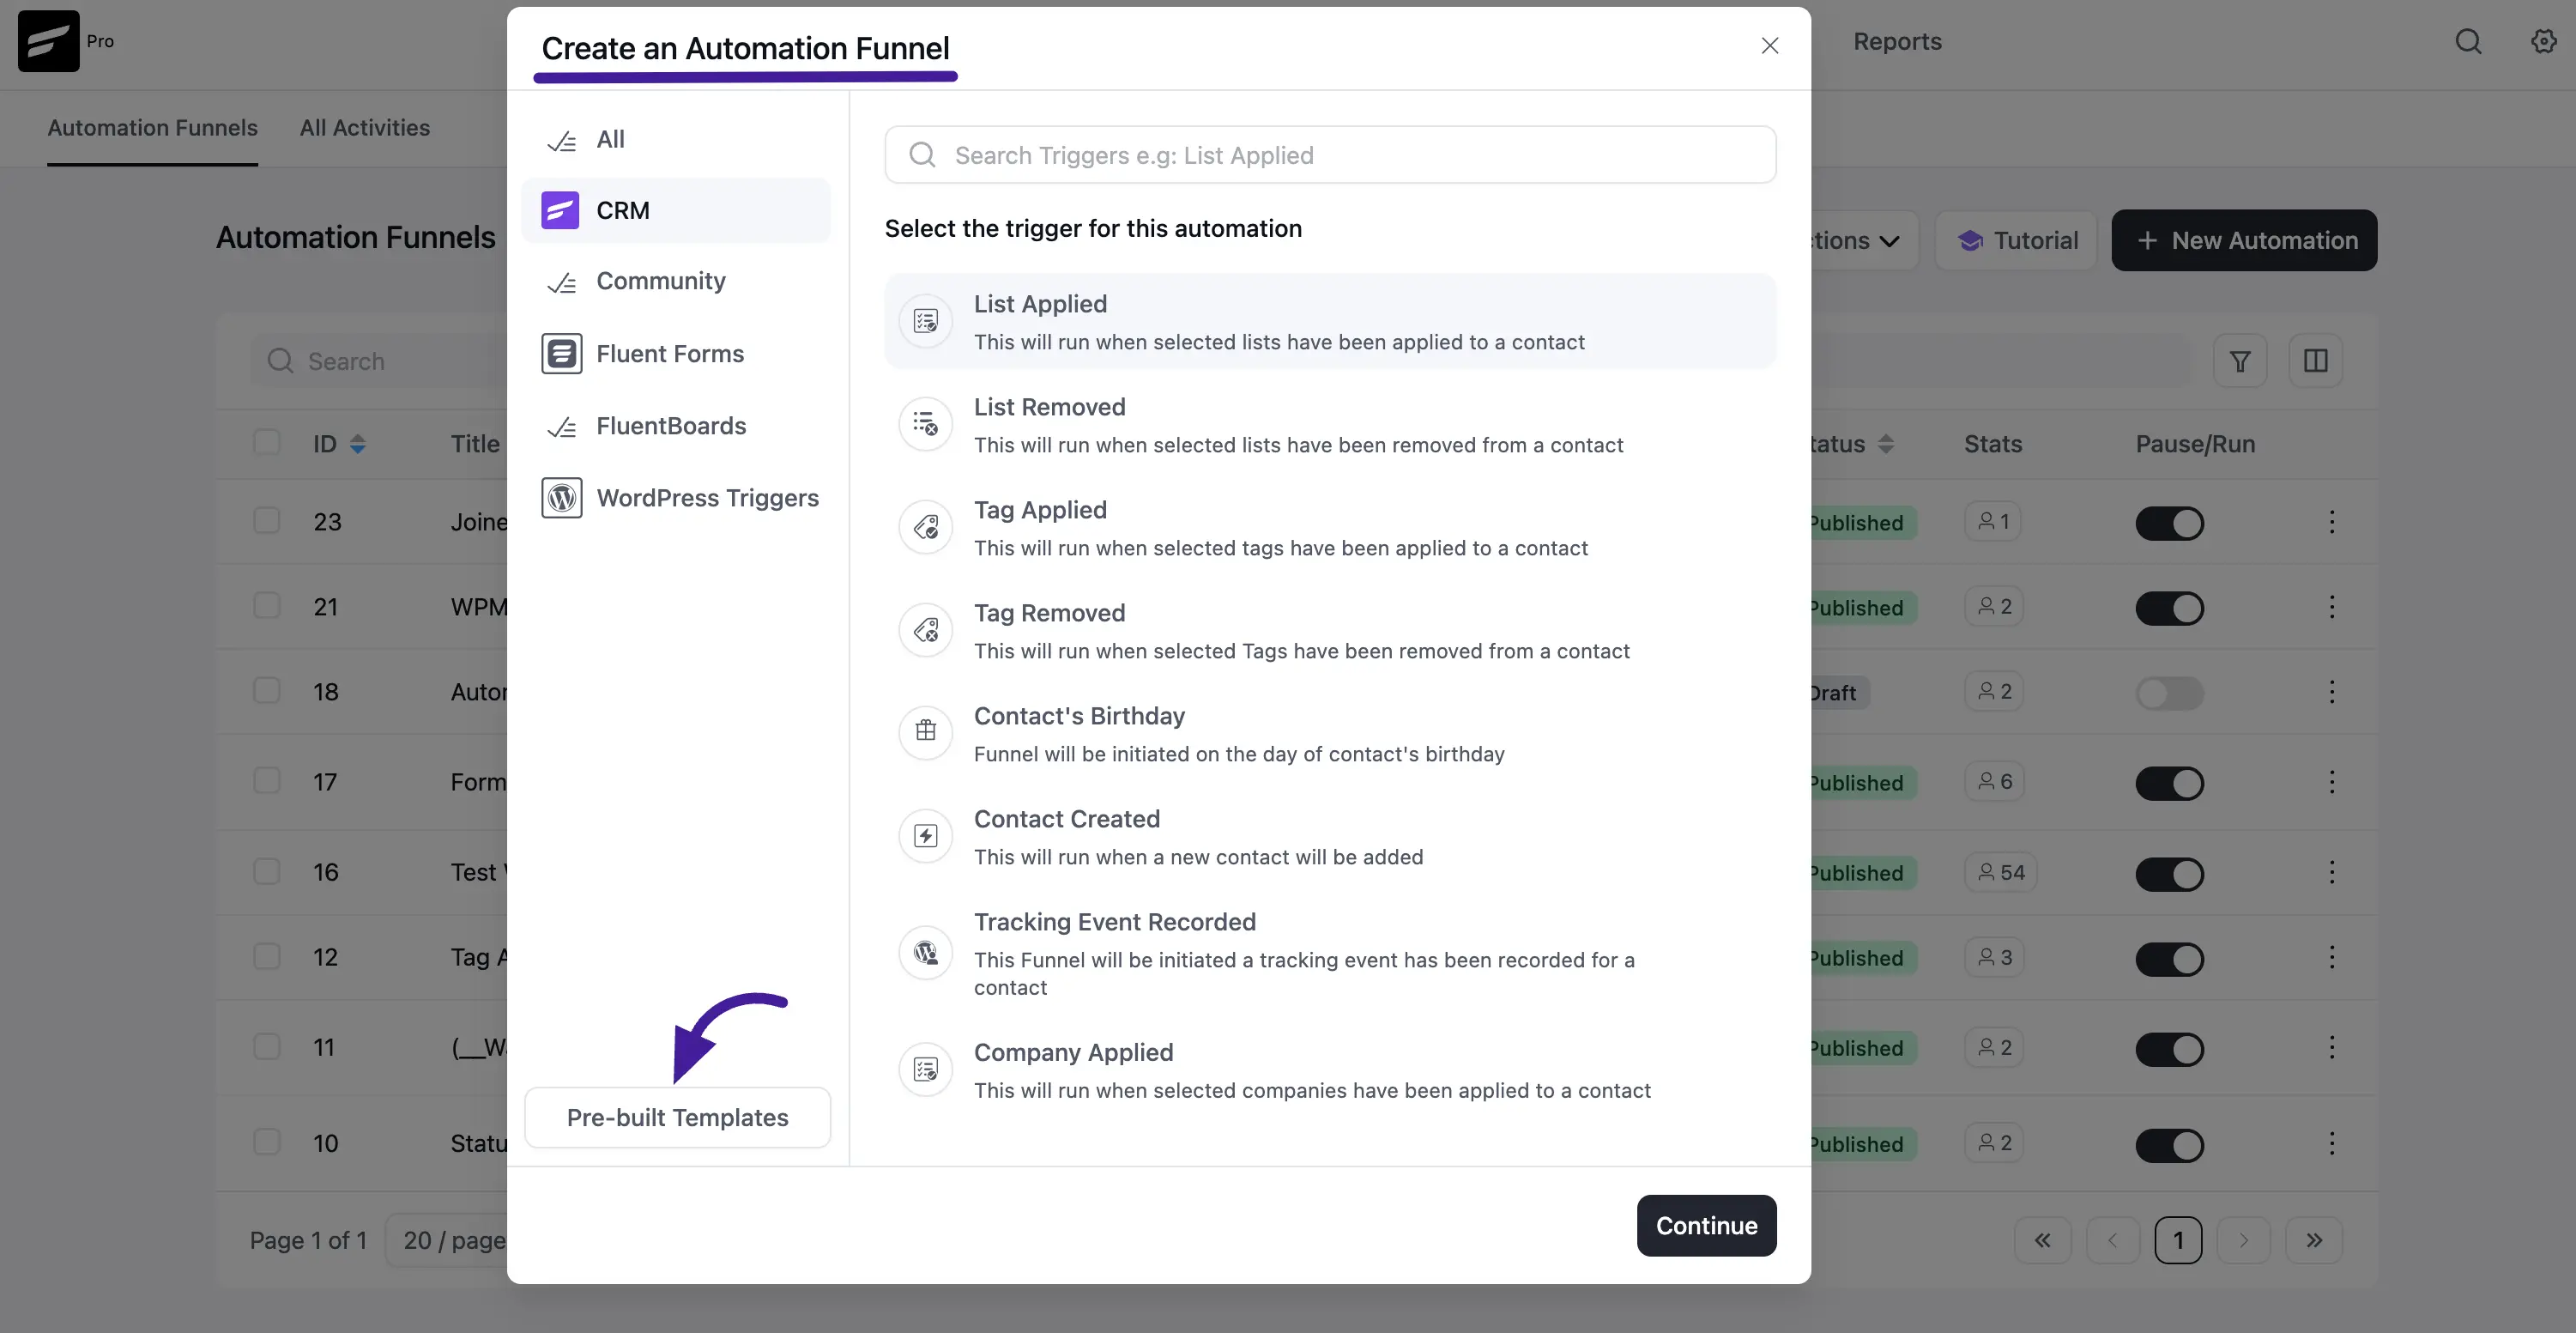Open the settings gear icon
Image resolution: width=2576 pixels, height=1333 pixels.
coord(2543,41)
